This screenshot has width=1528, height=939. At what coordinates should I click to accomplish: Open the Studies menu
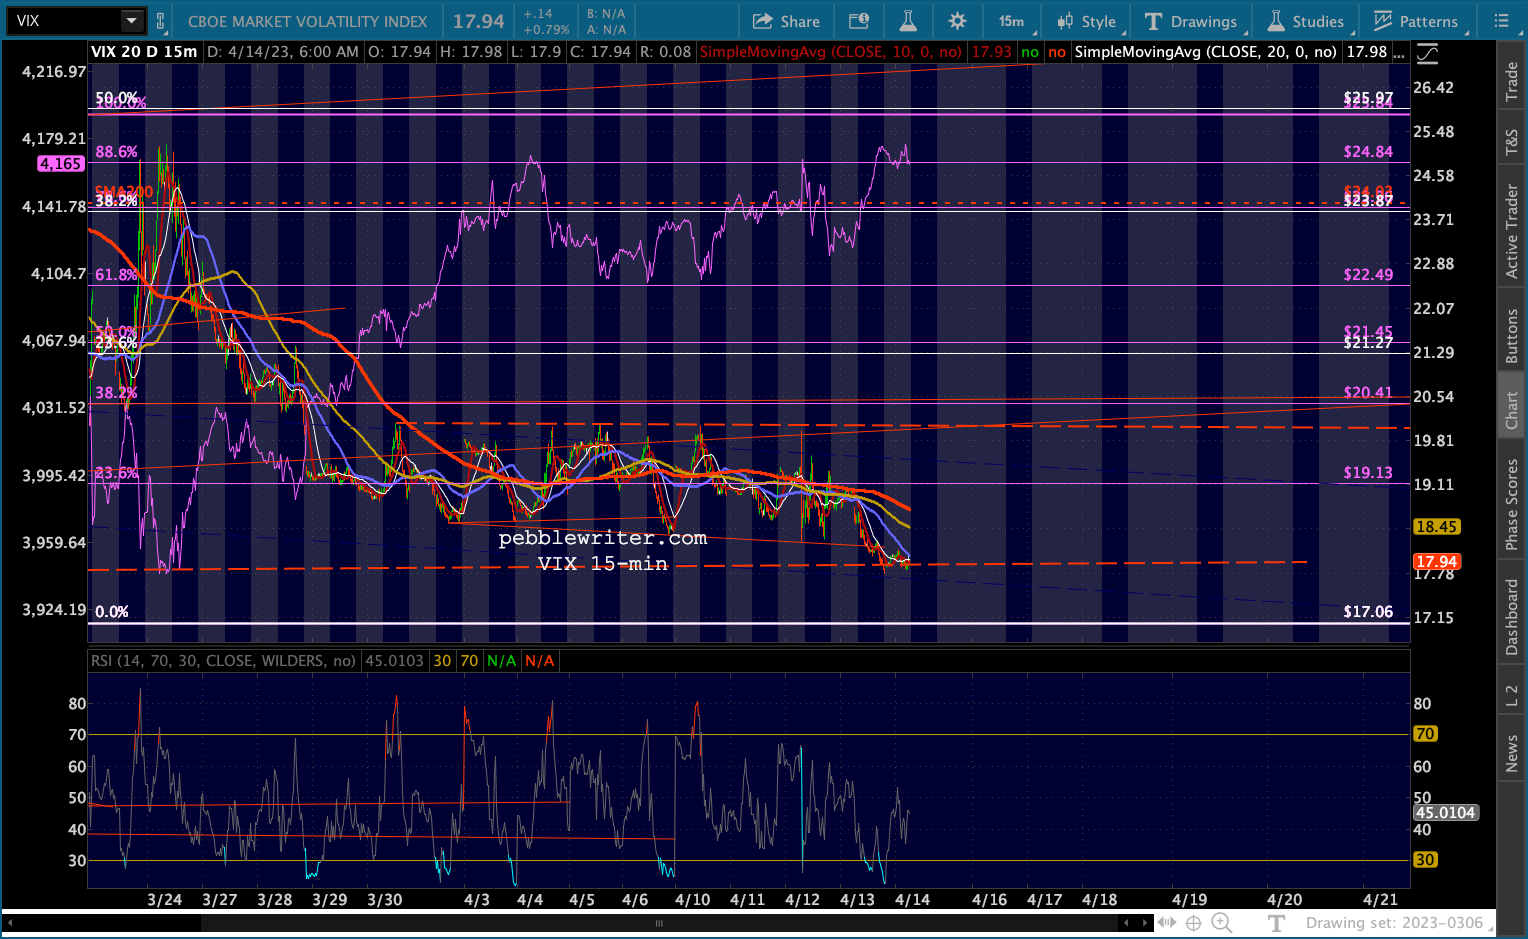point(1306,21)
